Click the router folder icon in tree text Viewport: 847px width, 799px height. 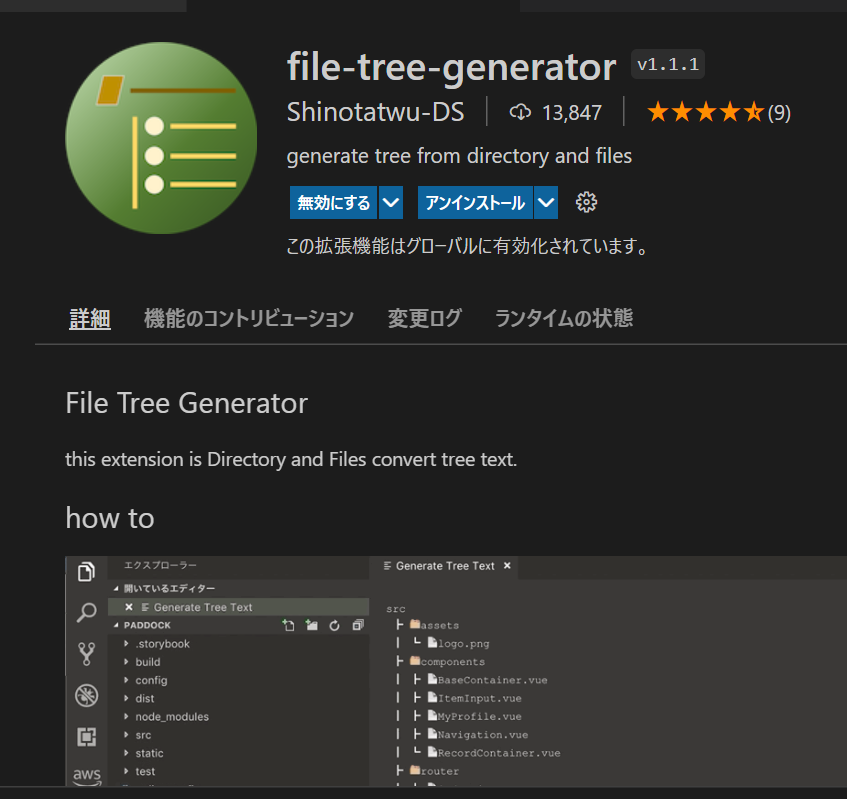tap(415, 770)
